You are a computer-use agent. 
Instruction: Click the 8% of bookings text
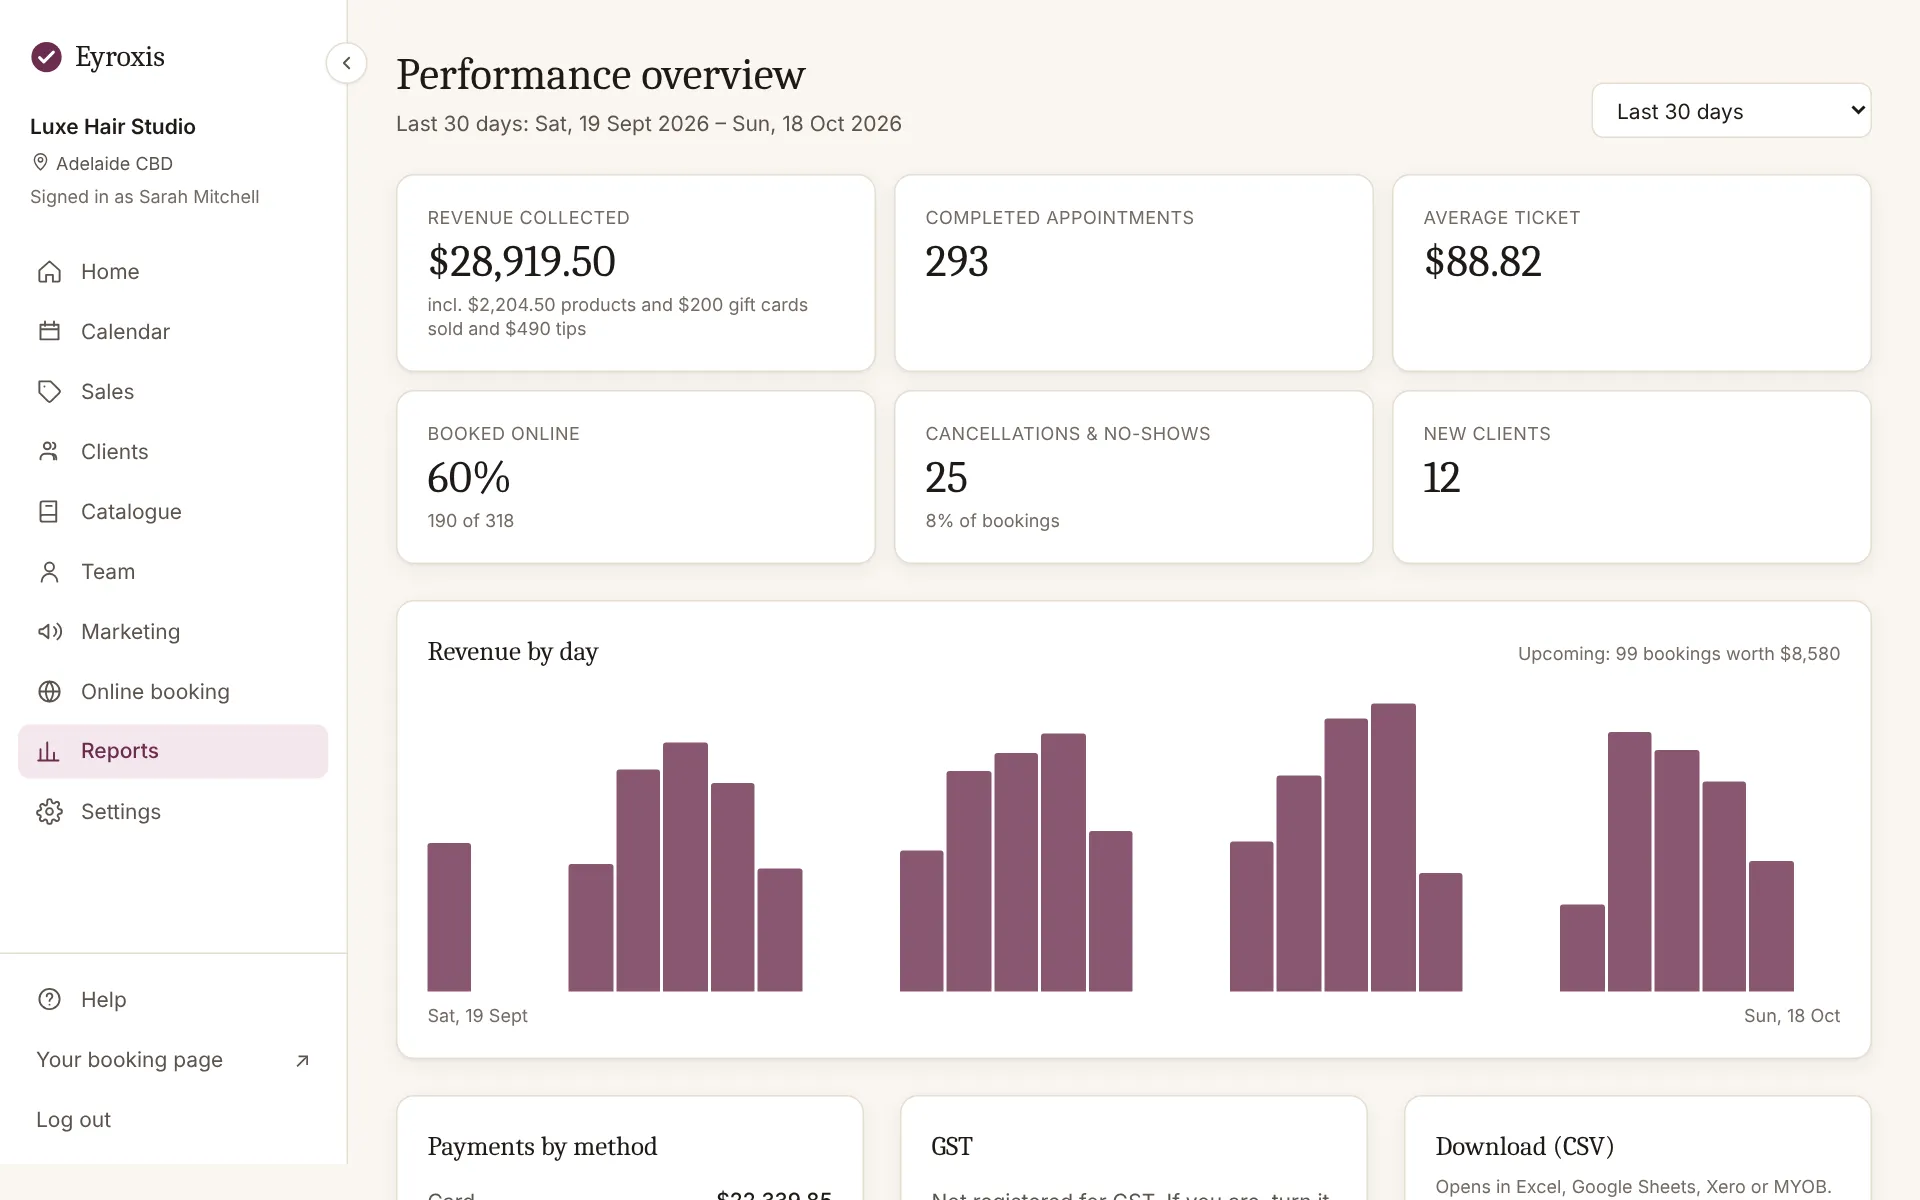click(x=992, y=521)
